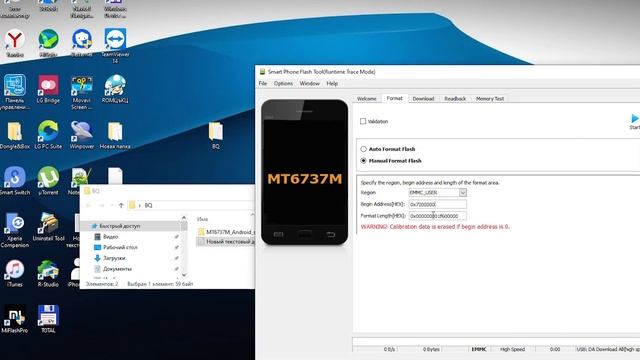This screenshot has height=360, width=640.
Task: Open the Xperia Companion desktop shortcut
Action: pos(15,231)
